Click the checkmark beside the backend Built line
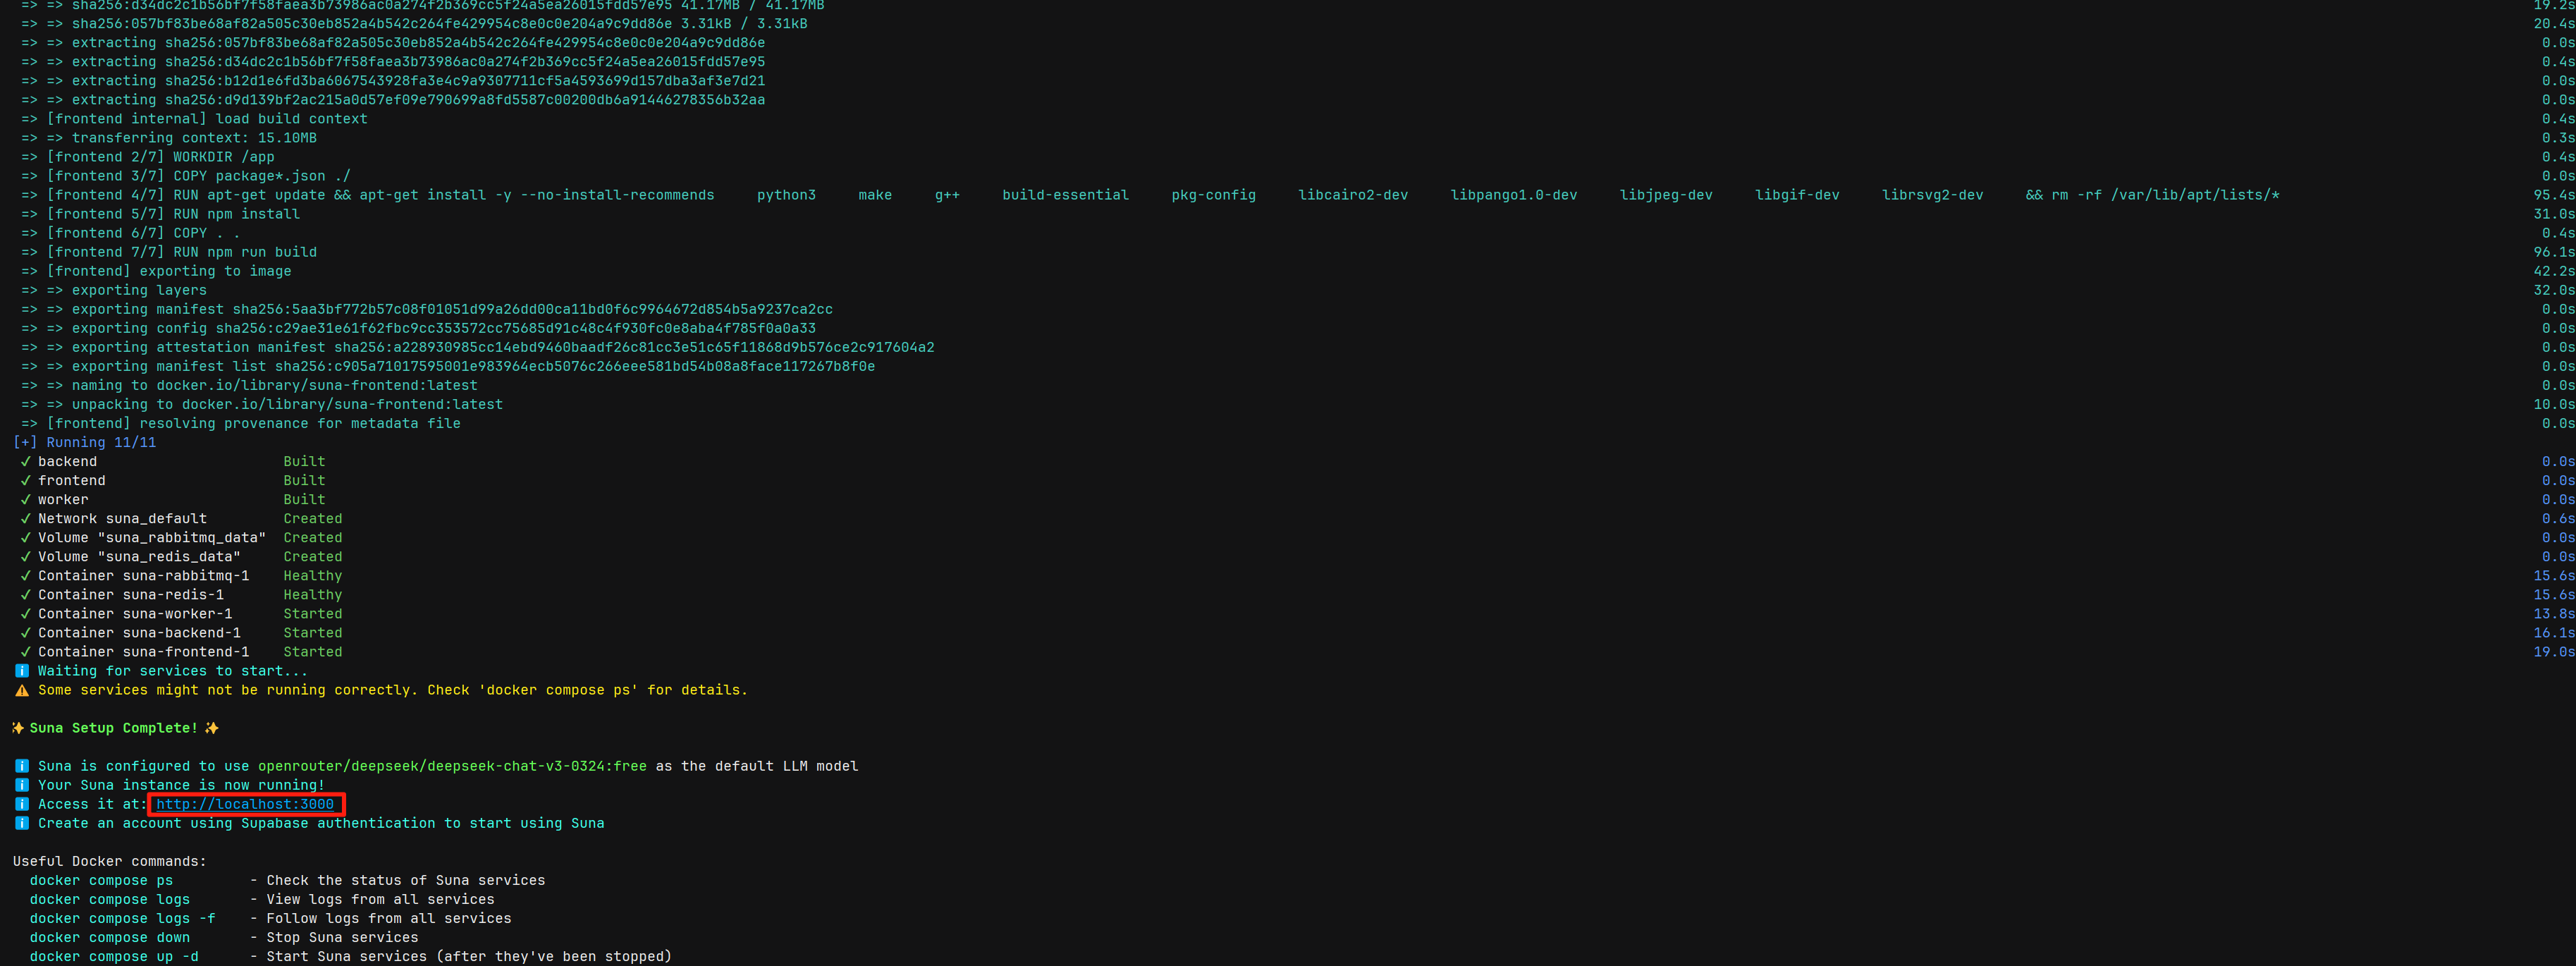 pyautogui.click(x=26, y=462)
